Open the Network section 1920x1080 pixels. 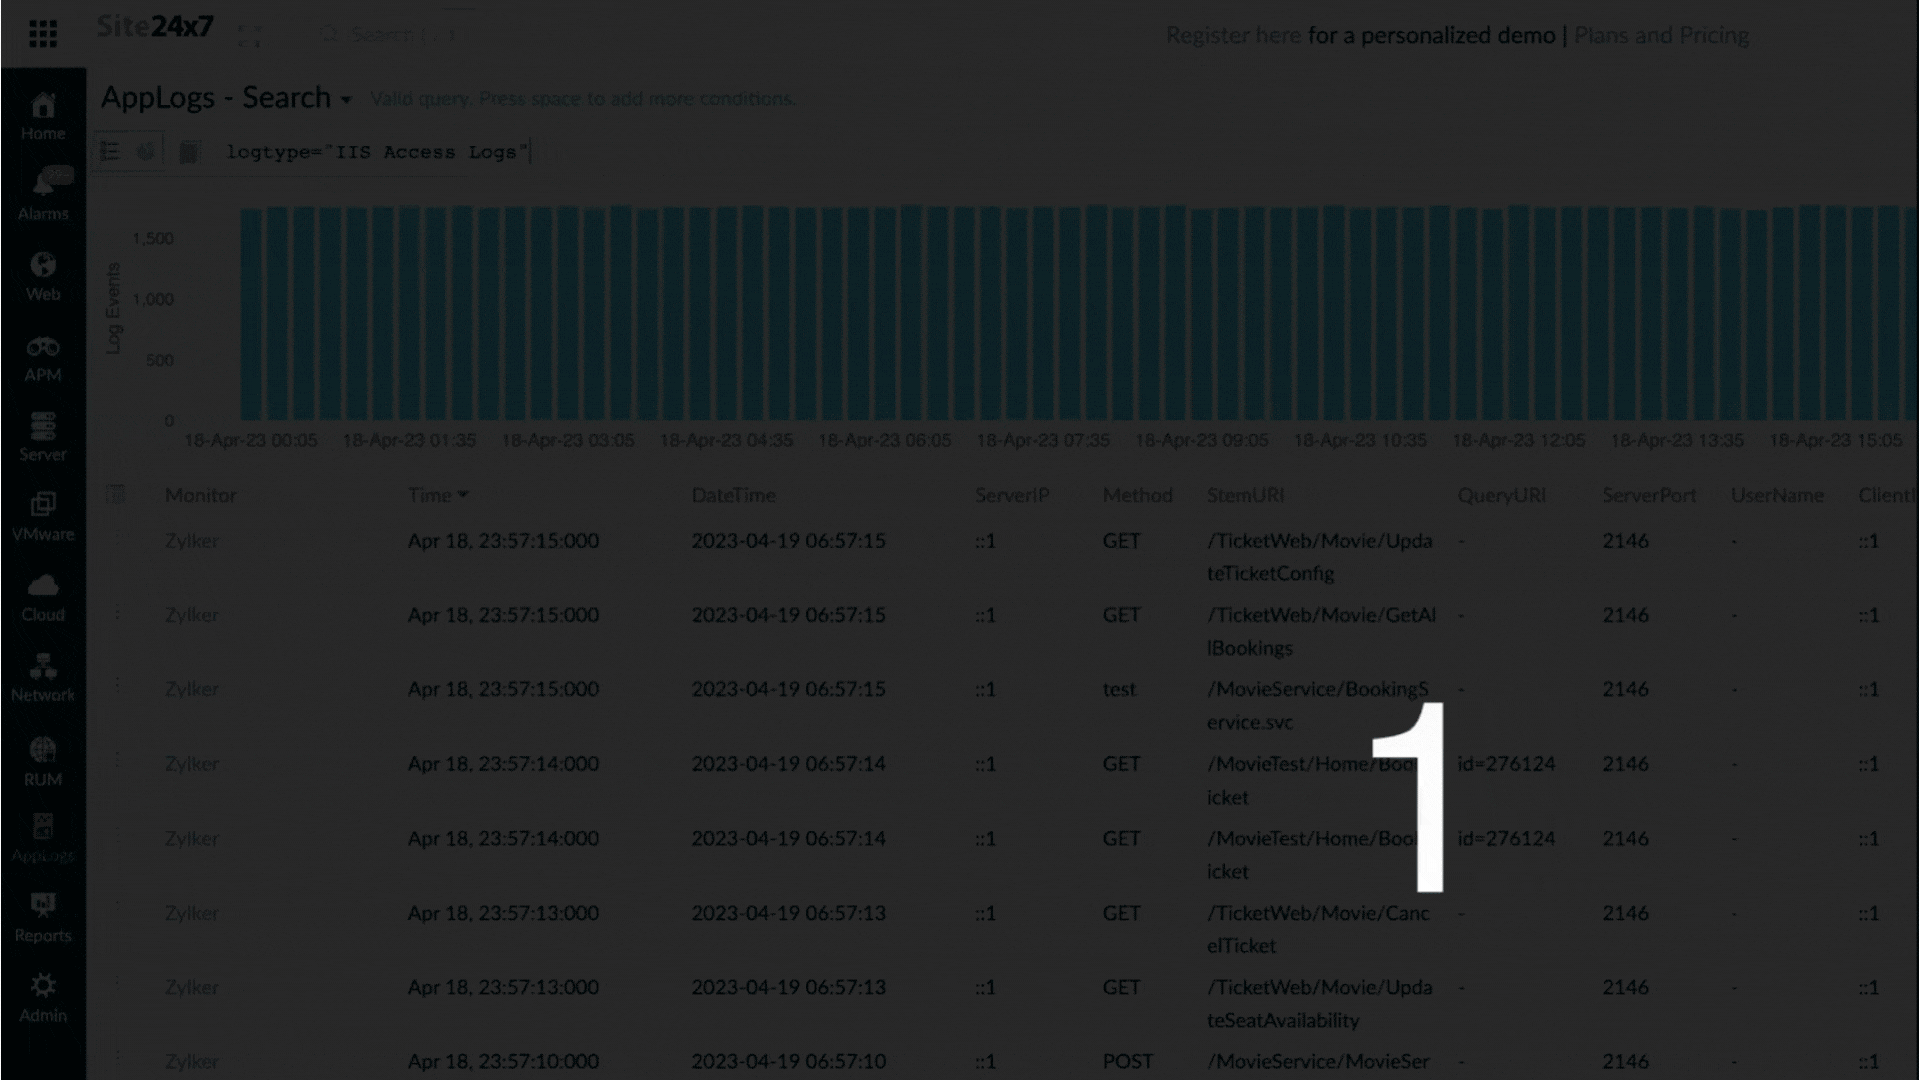pyautogui.click(x=43, y=677)
